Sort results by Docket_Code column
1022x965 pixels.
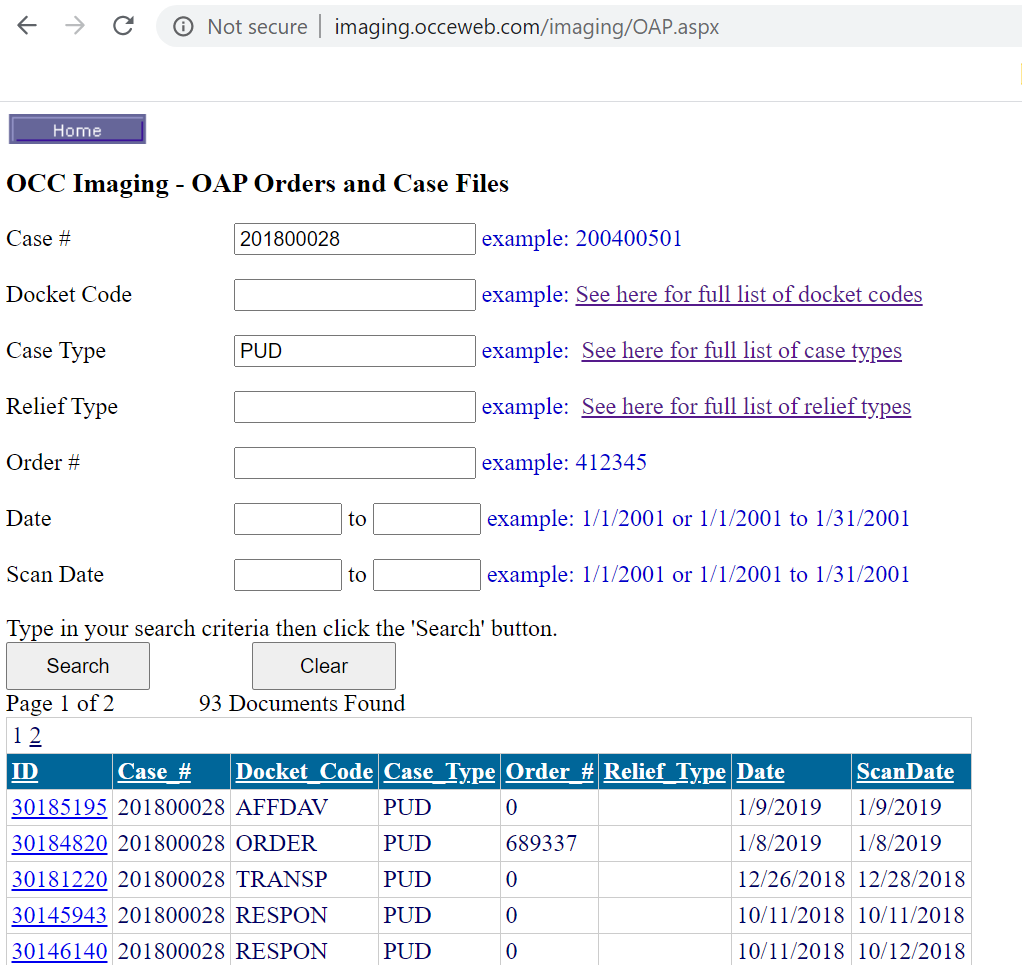click(304, 772)
